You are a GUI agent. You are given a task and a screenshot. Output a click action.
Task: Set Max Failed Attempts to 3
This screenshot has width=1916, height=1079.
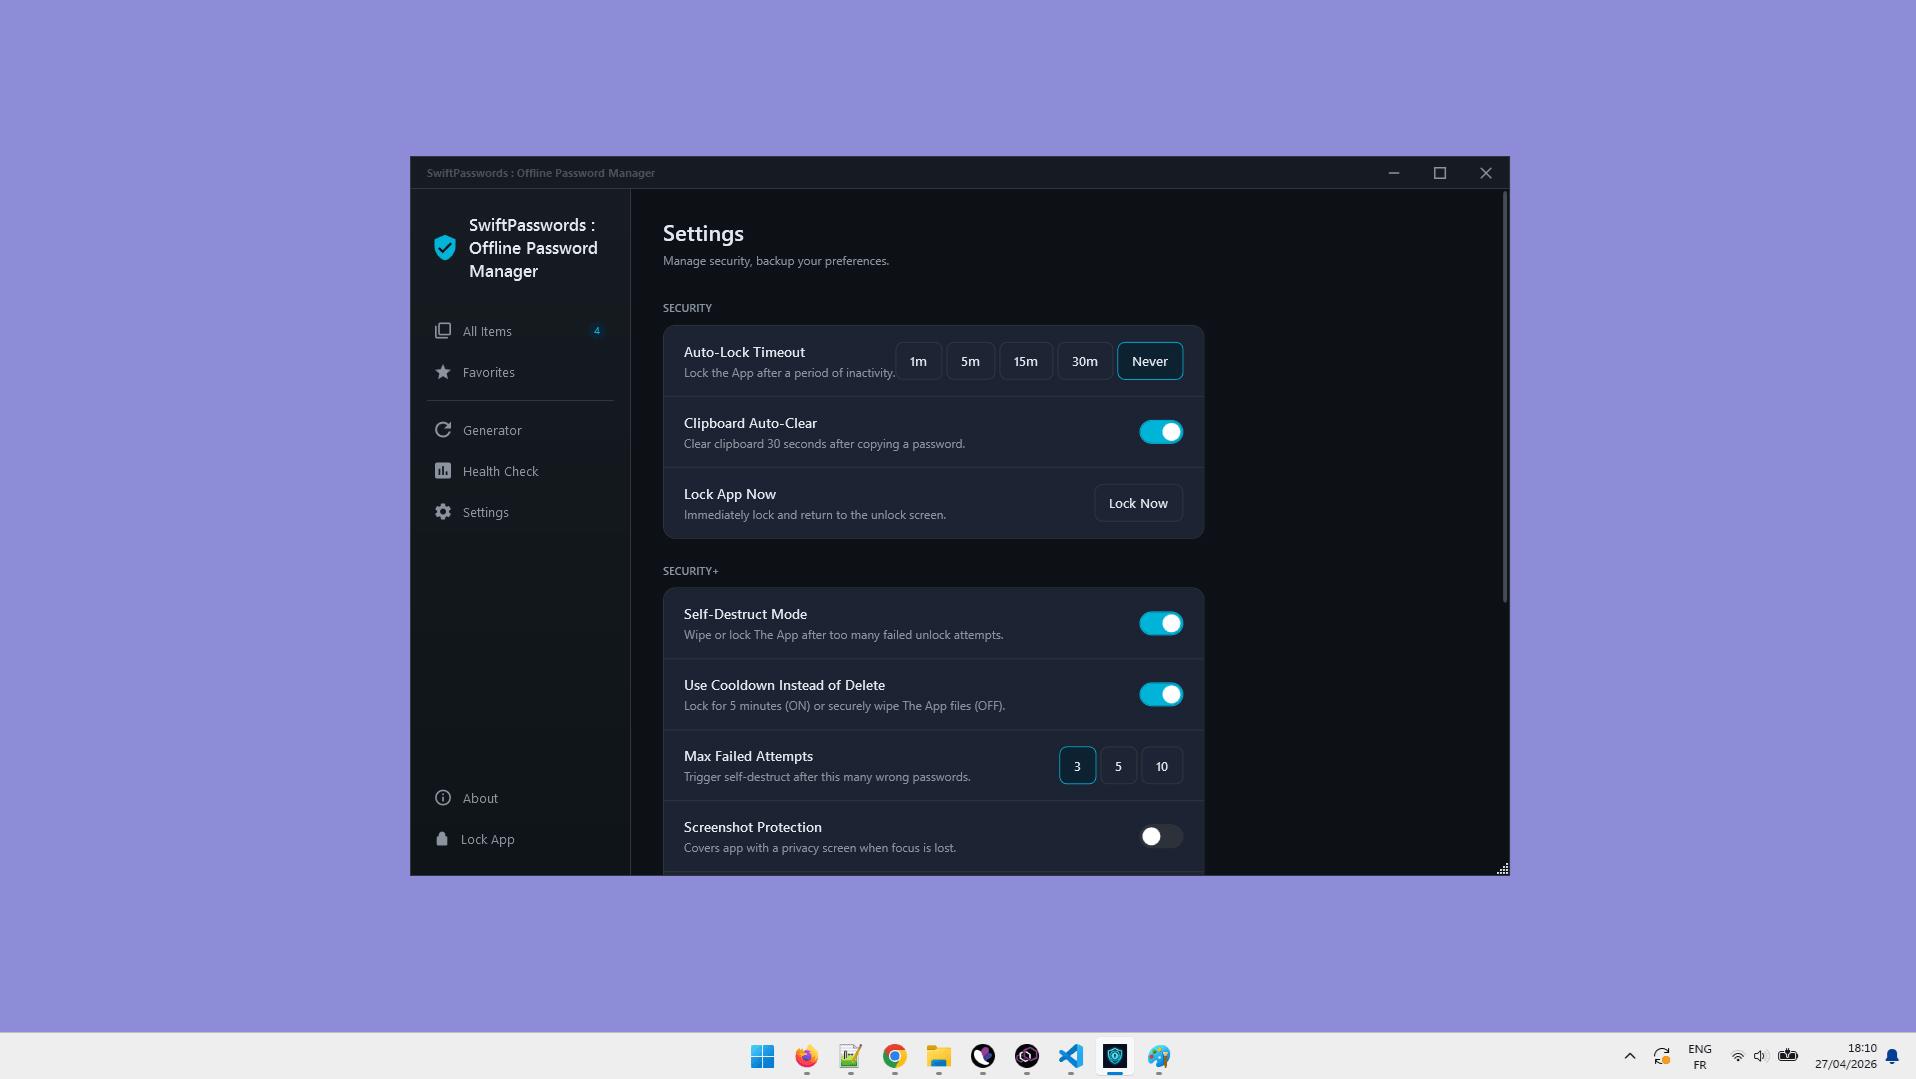[x=1077, y=766]
